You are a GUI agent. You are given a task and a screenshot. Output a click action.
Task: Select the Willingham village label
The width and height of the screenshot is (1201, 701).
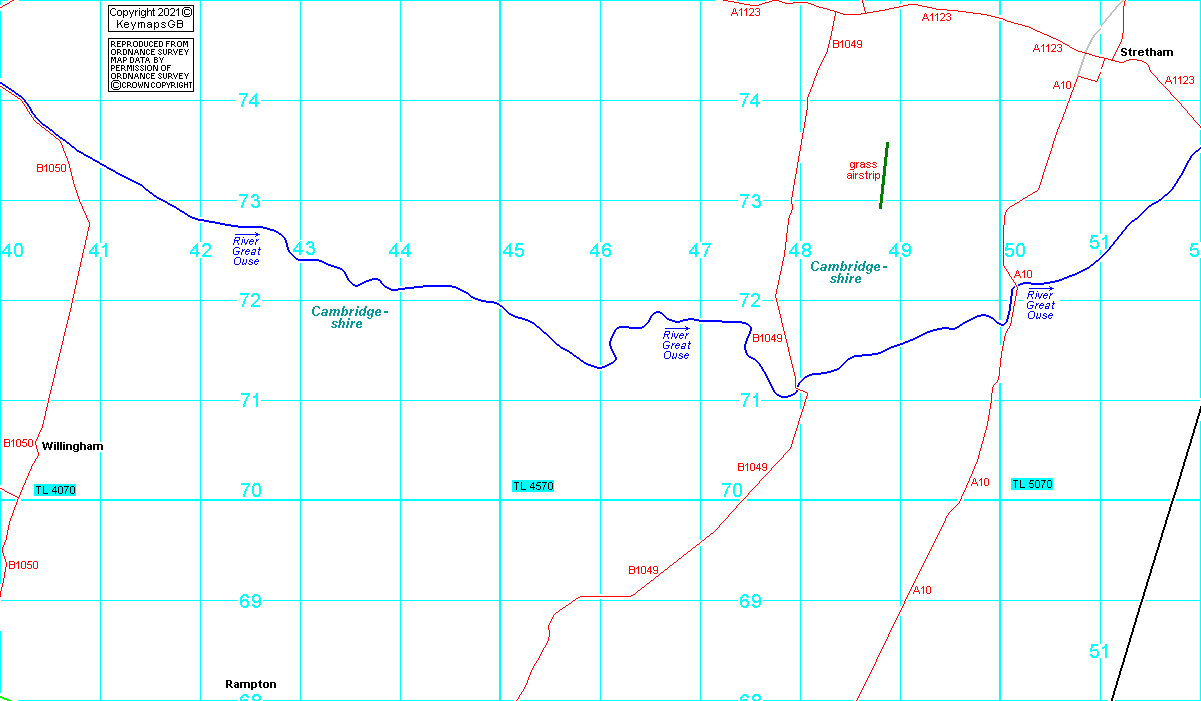pyautogui.click(x=72, y=446)
